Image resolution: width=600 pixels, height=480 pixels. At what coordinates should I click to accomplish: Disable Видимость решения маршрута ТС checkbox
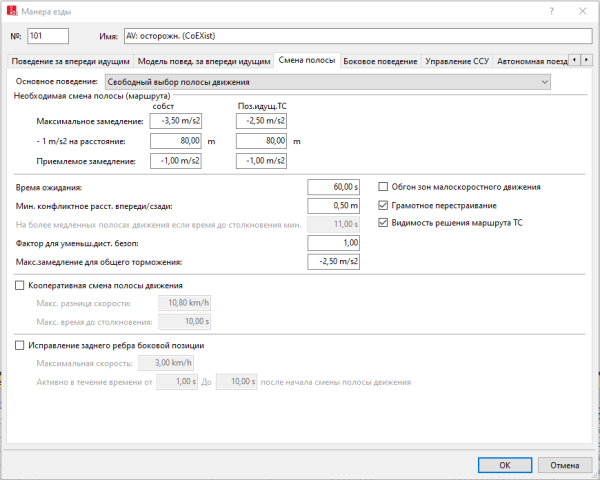coord(385,223)
